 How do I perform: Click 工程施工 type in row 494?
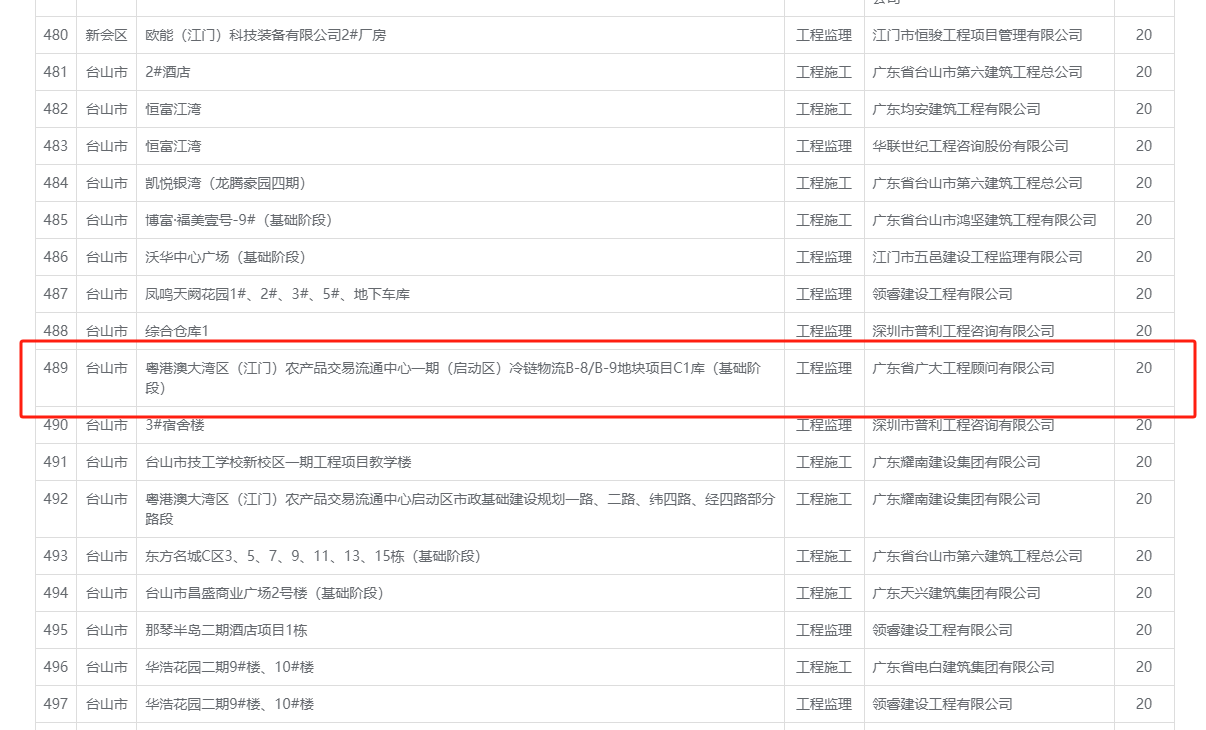(824, 593)
